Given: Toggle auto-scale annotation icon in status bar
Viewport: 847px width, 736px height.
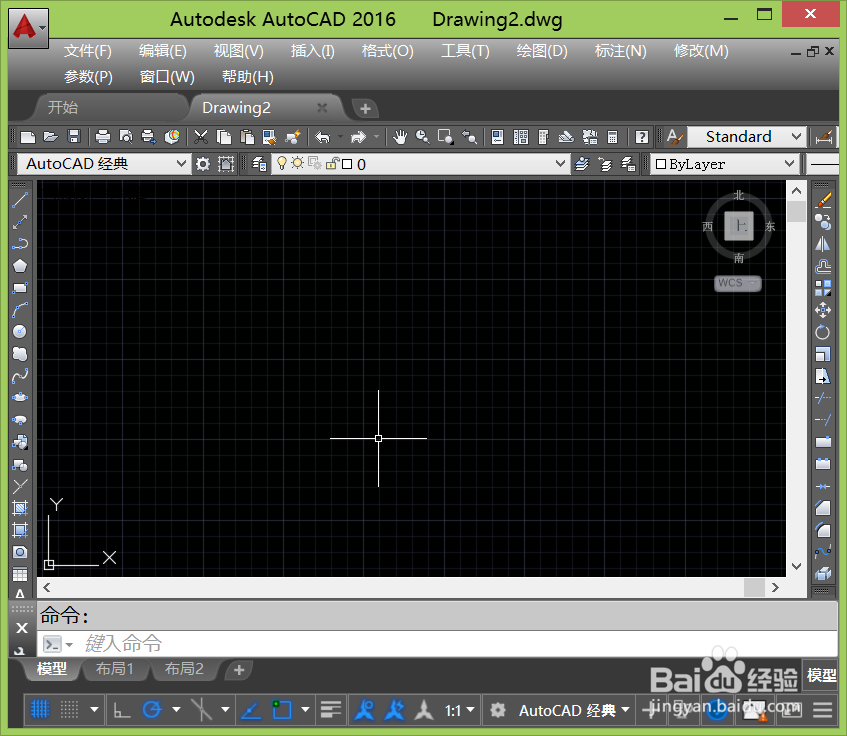Looking at the screenshot, I should click(394, 709).
